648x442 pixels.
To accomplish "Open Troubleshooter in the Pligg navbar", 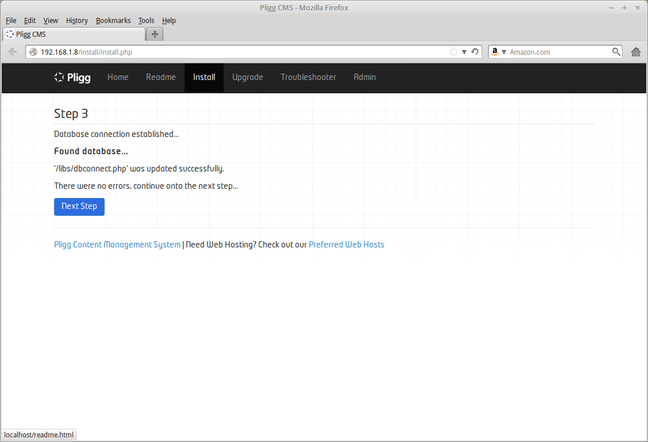I will coord(308,77).
